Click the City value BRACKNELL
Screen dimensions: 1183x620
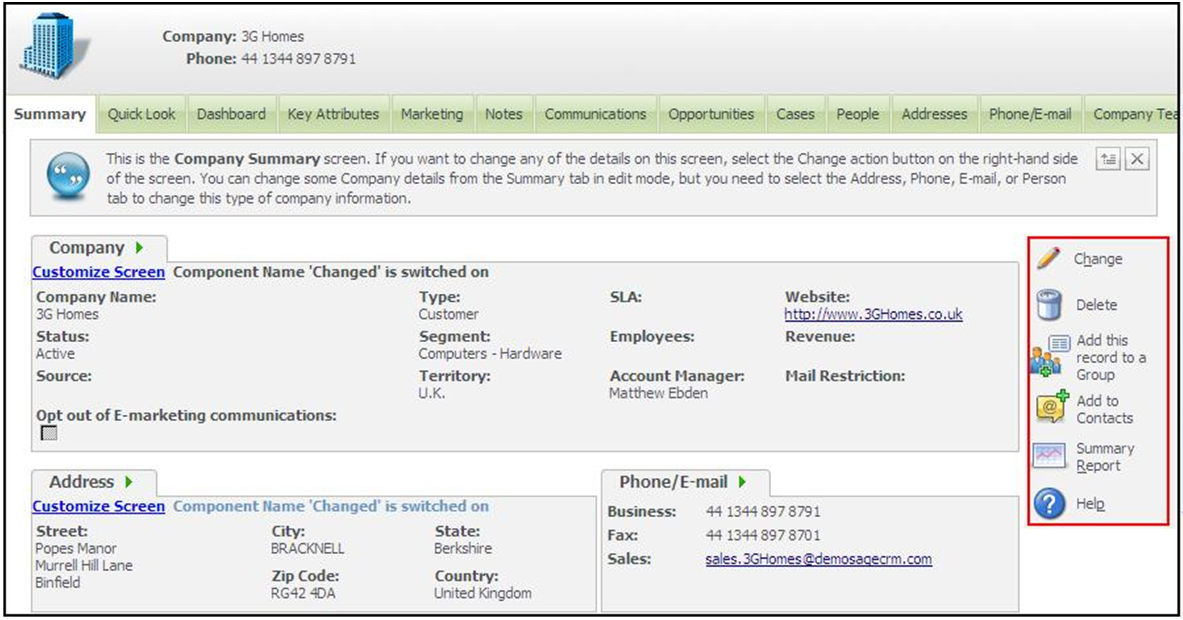308,548
